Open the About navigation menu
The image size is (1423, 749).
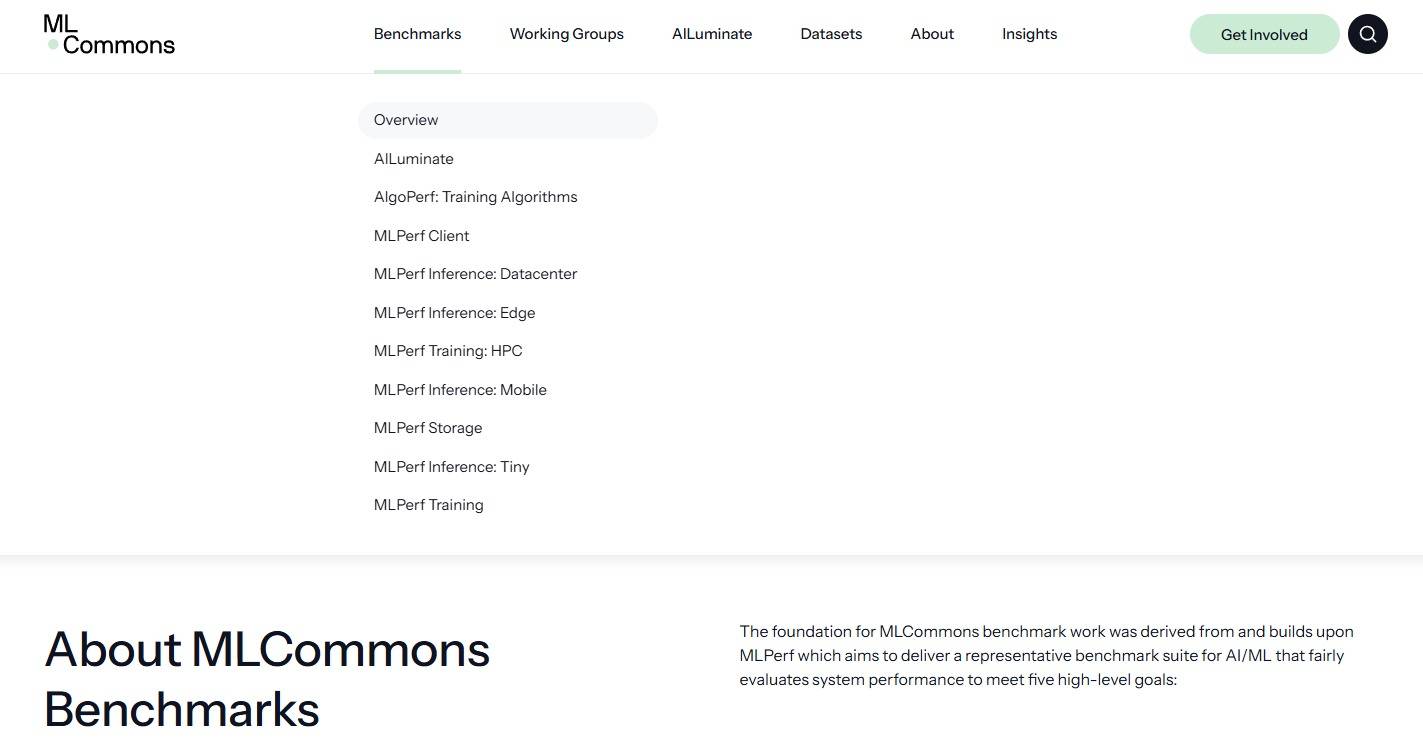click(932, 34)
